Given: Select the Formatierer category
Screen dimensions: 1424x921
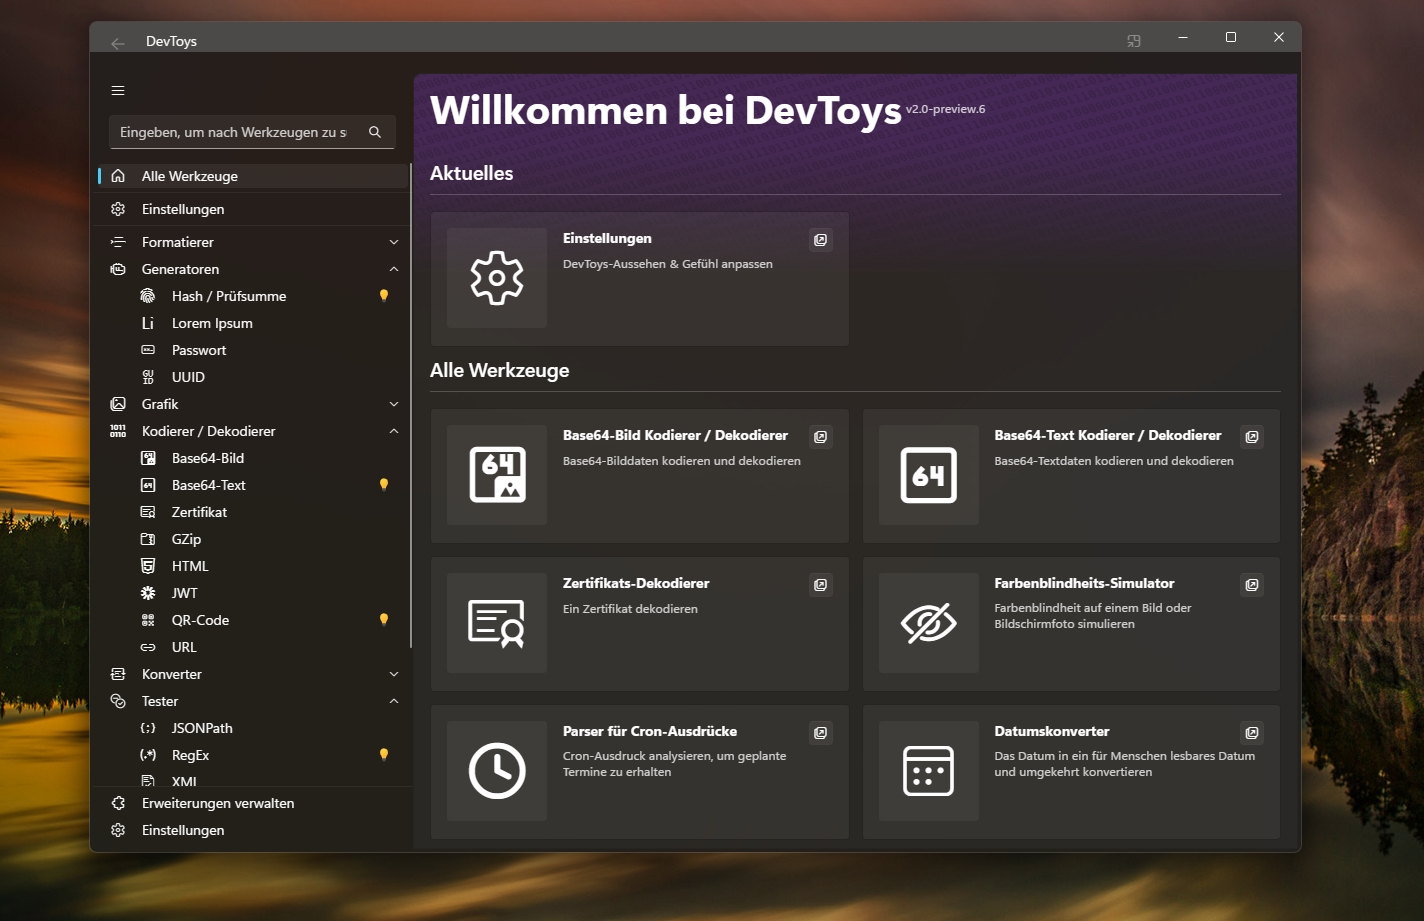Looking at the screenshot, I should pos(254,242).
